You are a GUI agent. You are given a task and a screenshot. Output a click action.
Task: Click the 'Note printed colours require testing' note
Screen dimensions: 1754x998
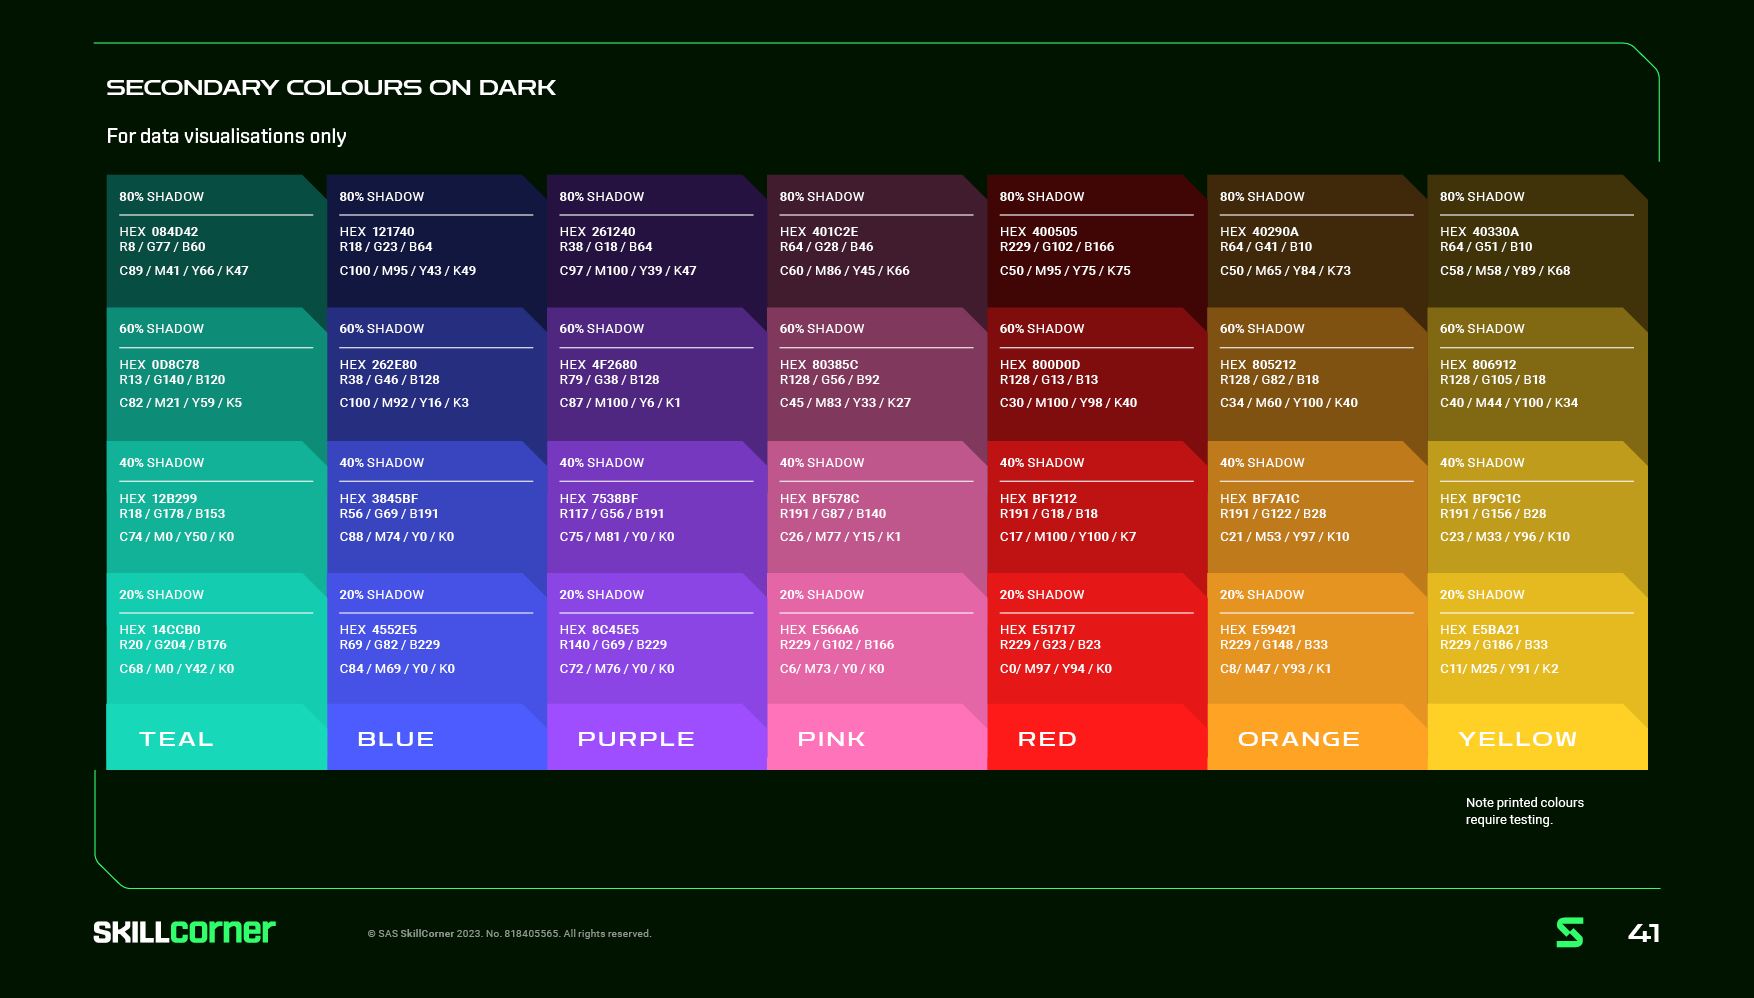[x=1524, y=811]
